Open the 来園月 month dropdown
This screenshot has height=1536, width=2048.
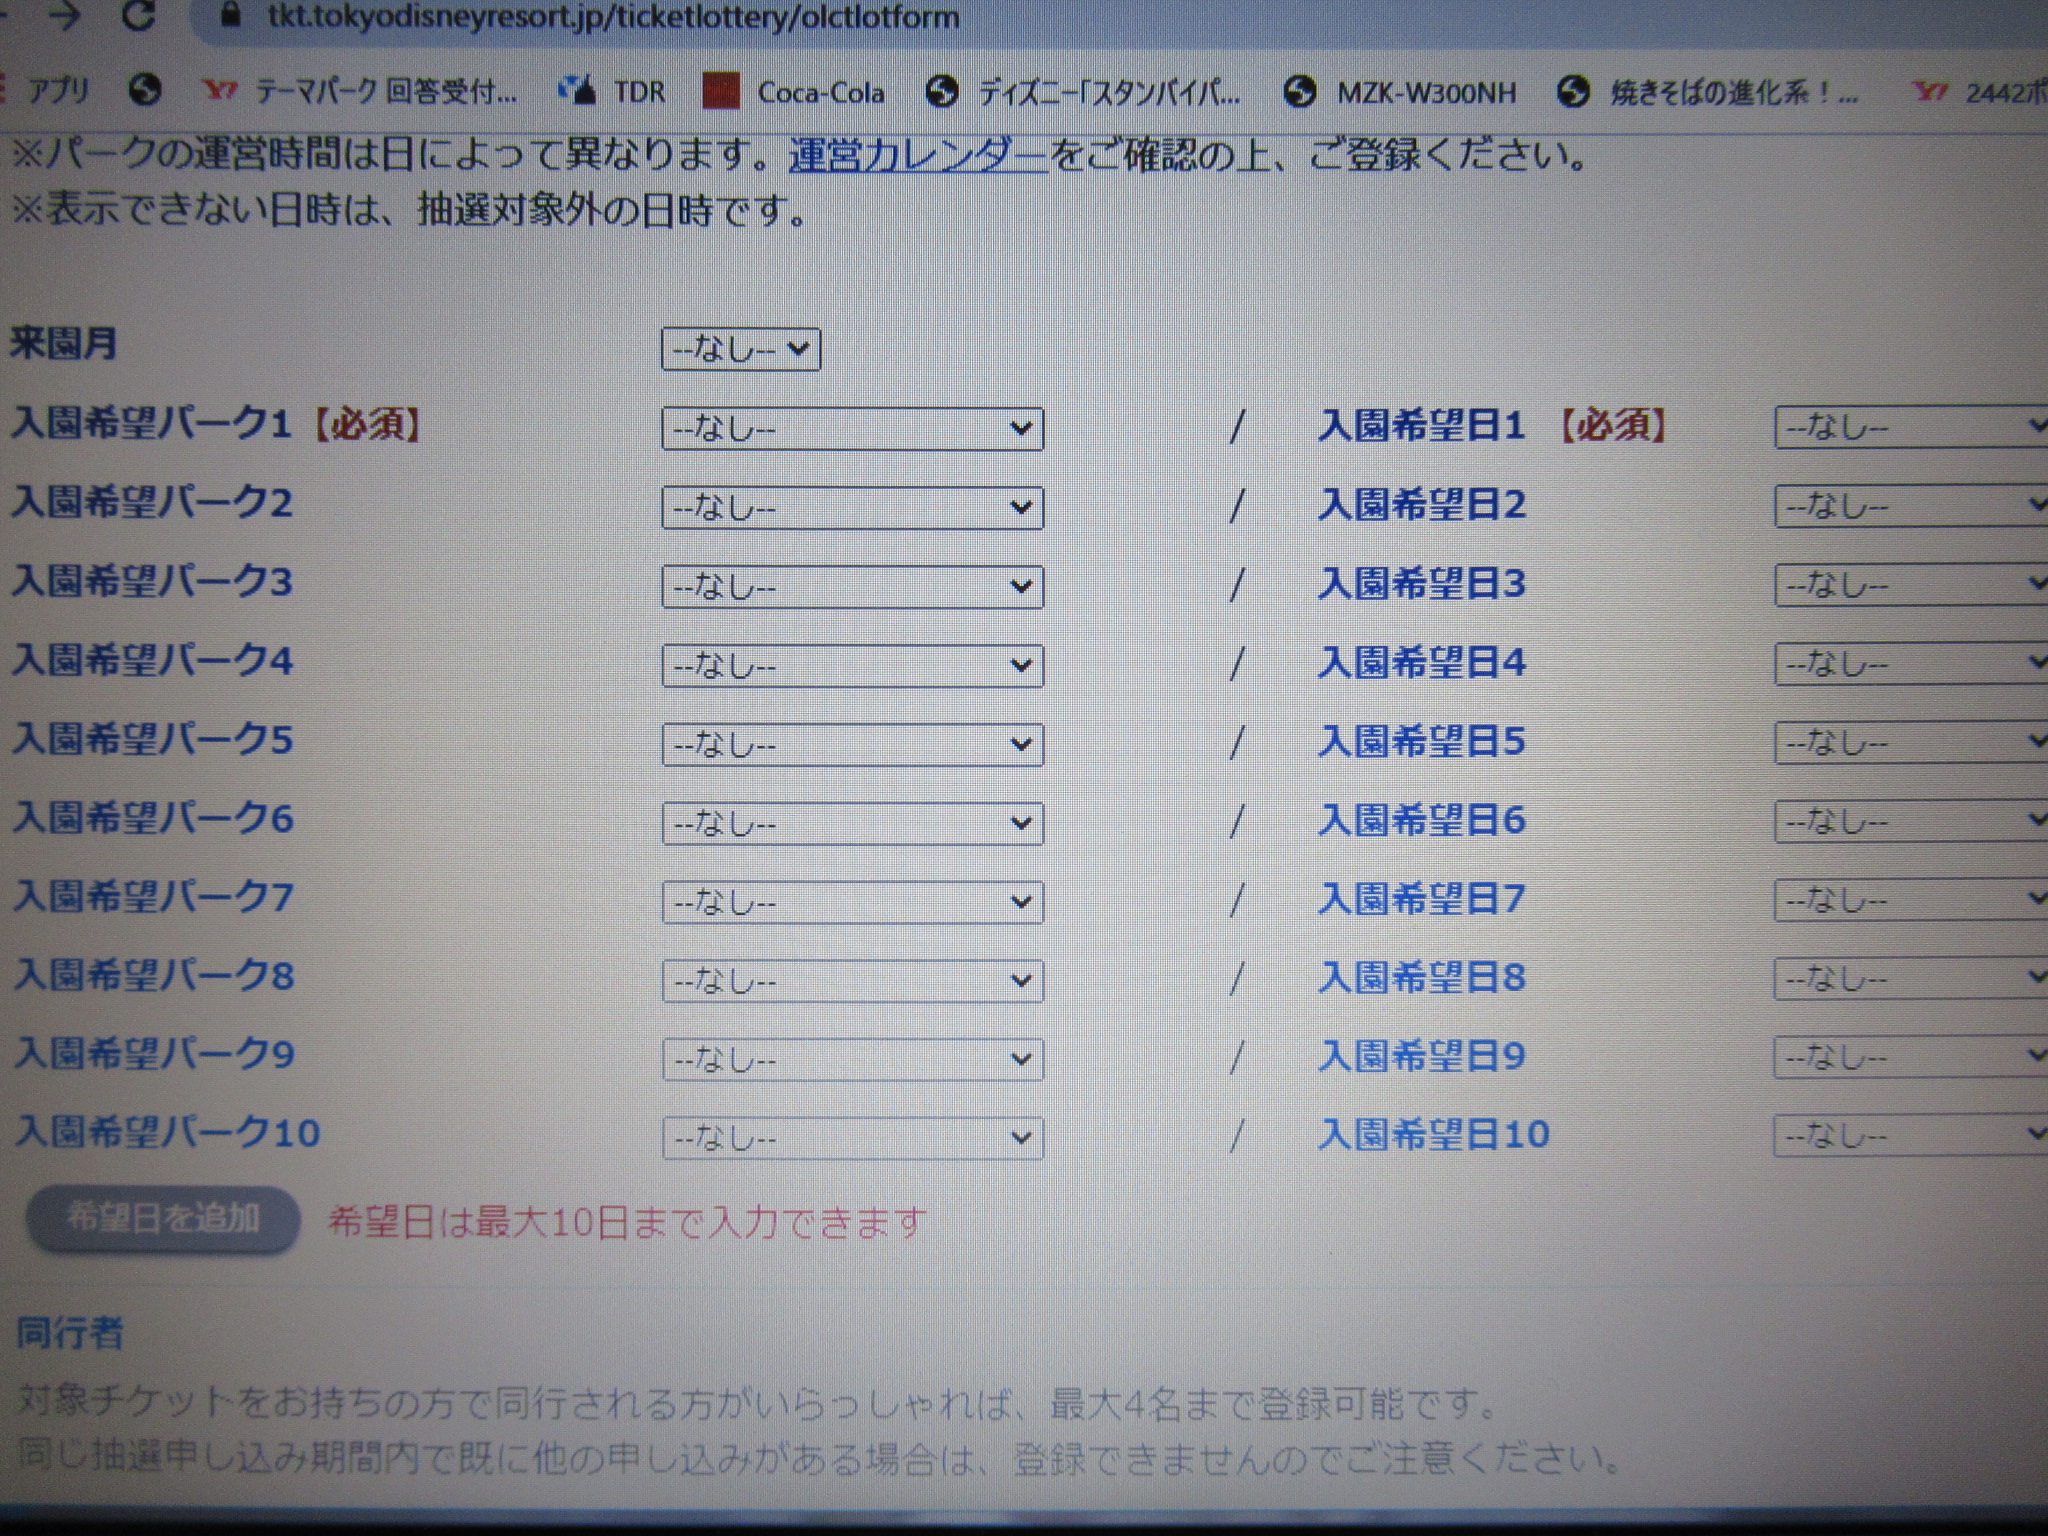(x=741, y=350)
